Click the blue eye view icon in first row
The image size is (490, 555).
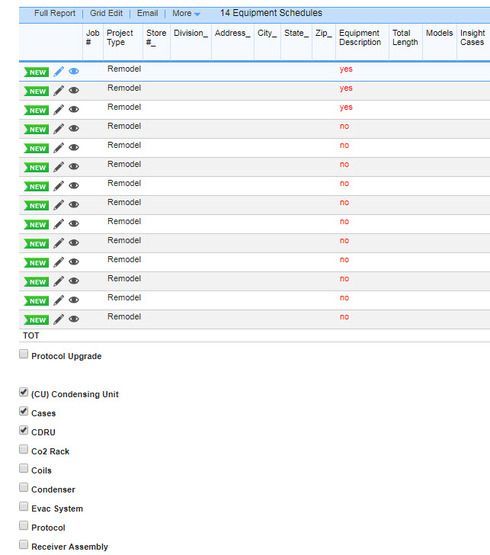point(74,71)
